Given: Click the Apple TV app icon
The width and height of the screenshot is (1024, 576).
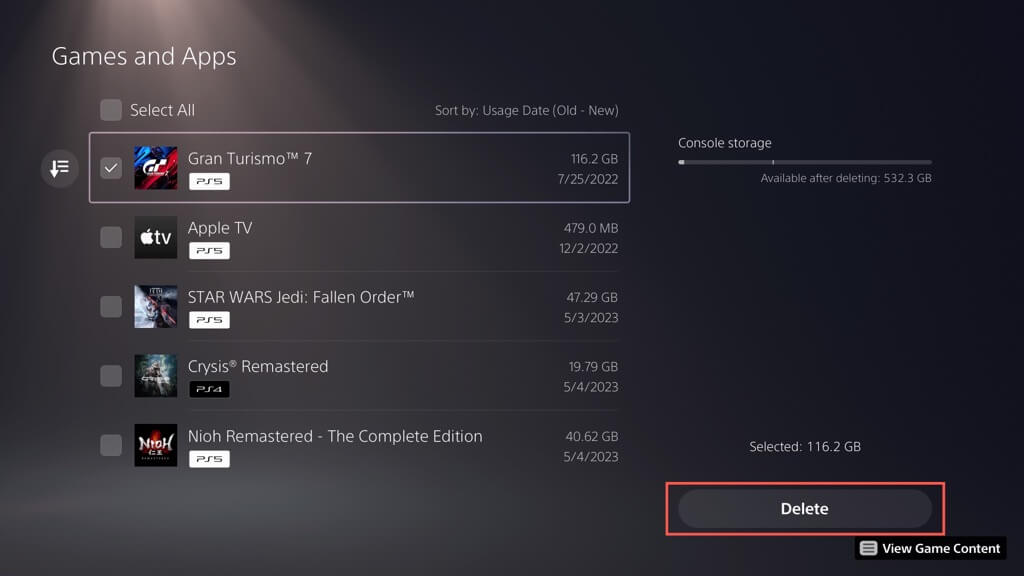Looking at the screenshot, I should (155, 237).
